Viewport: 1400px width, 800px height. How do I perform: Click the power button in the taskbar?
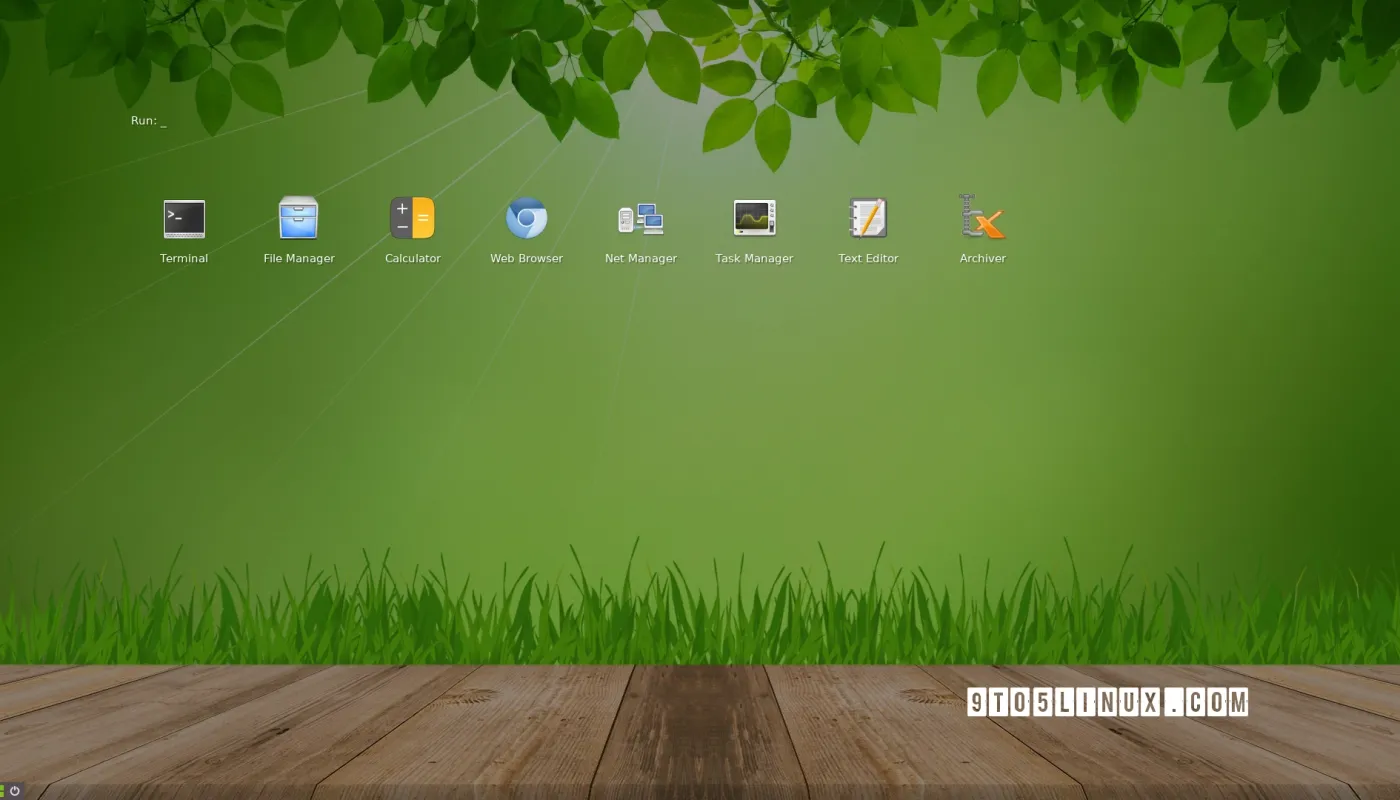pyautogui.click(x=14, y=791)
